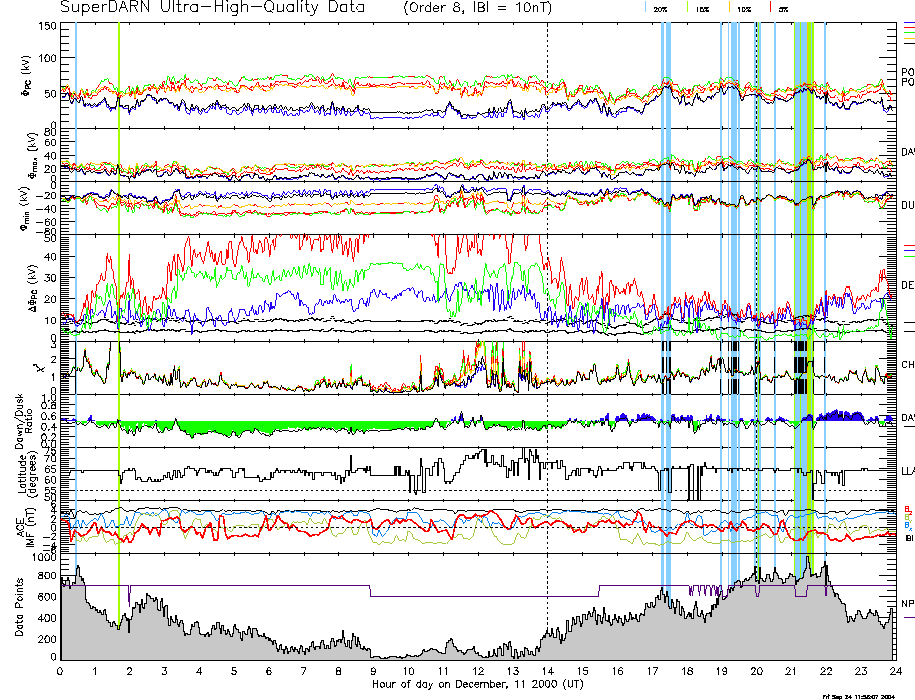Select the 'Hour of day on December, 11 2000 (UT)' label
Viewport: 915px width, 700px height.
click(477, 684)
